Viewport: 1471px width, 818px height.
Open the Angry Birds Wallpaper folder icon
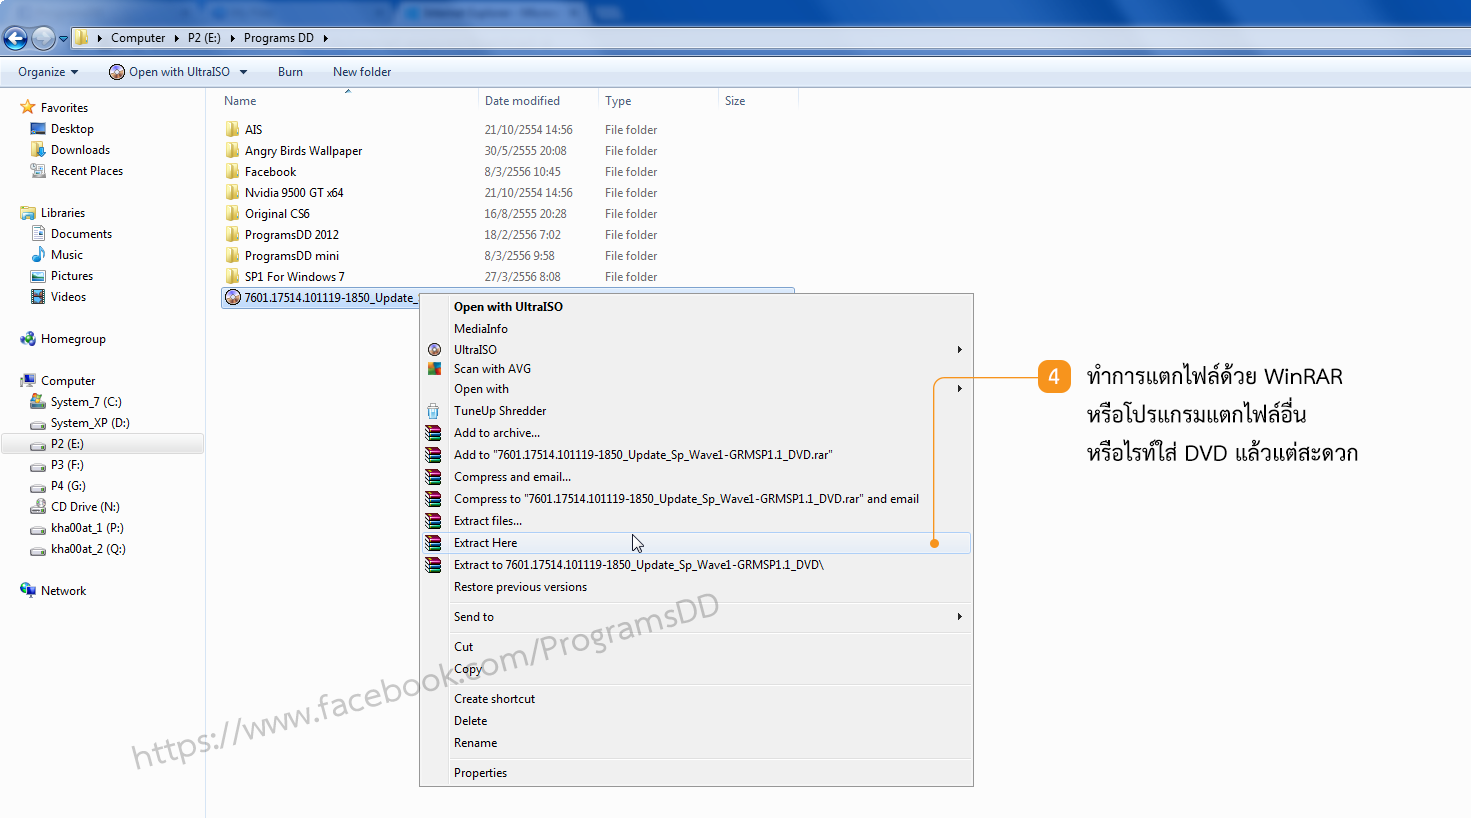233,151
